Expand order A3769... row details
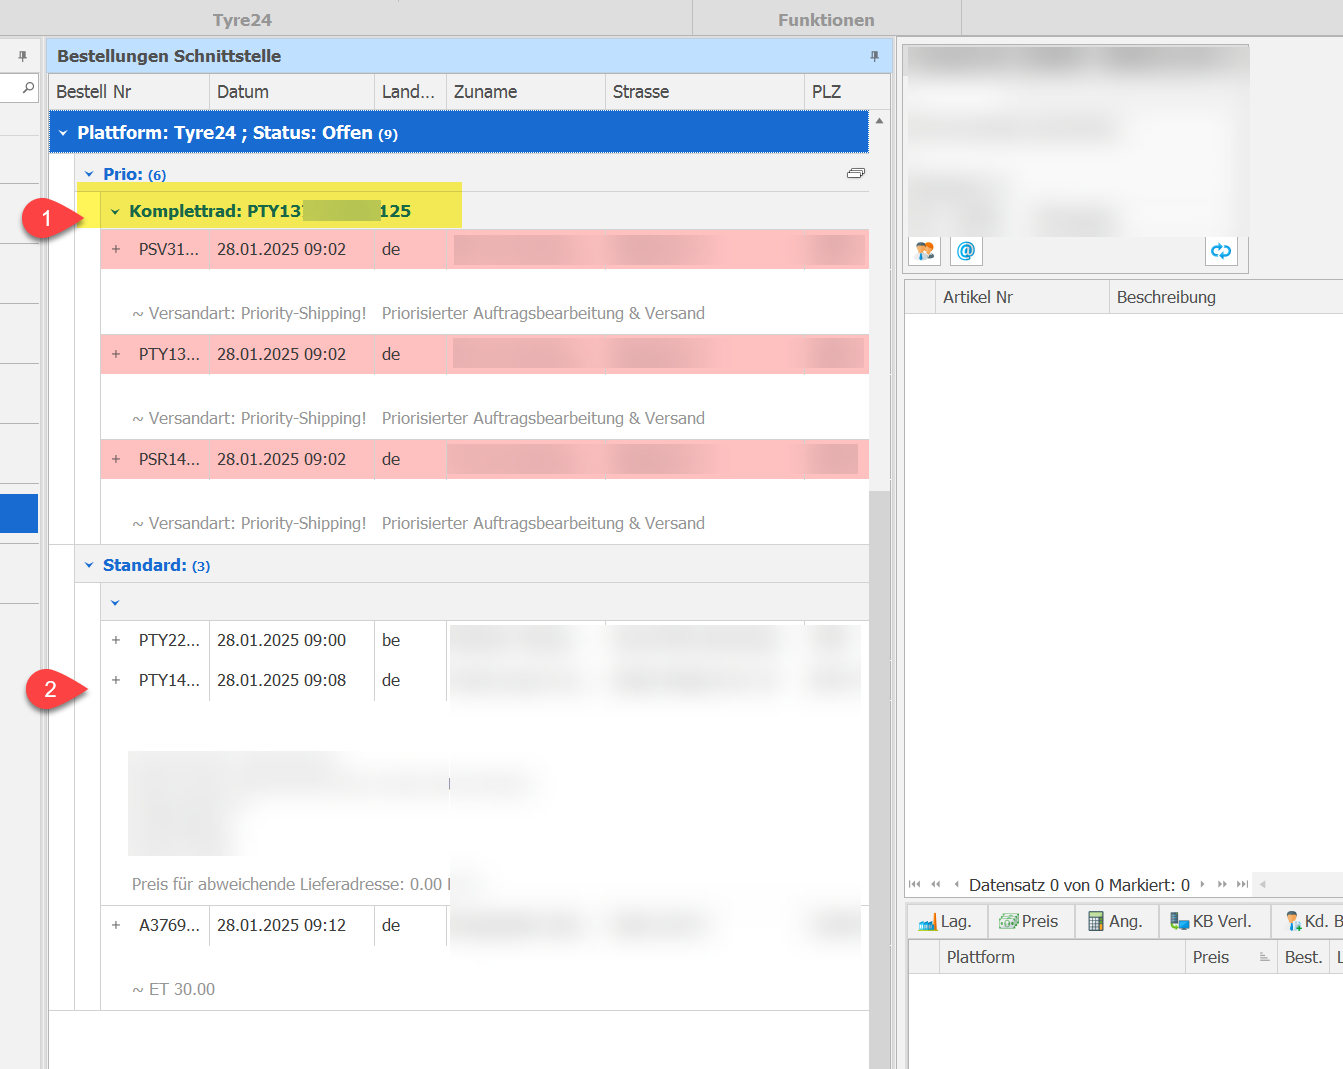Screen dimensions: 1343x1069 pyautogui.click(x=116, y=925)
